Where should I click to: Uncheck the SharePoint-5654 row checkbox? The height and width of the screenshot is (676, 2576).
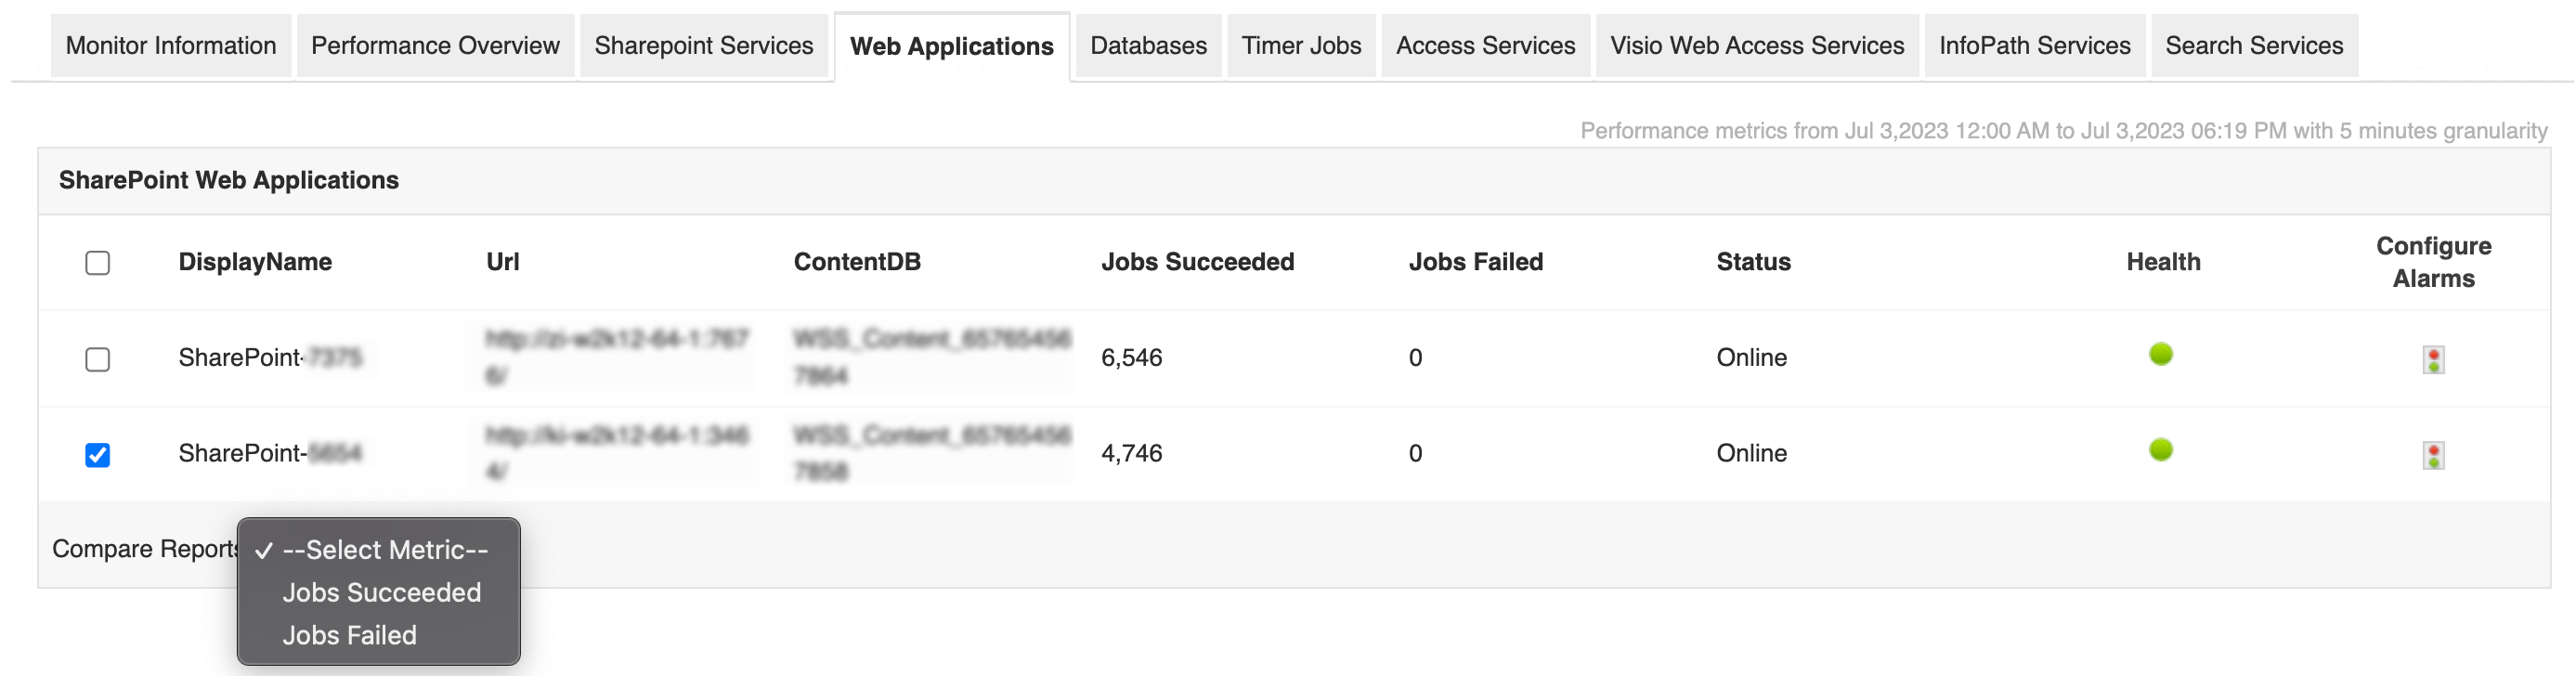click(x=97, y=455)
